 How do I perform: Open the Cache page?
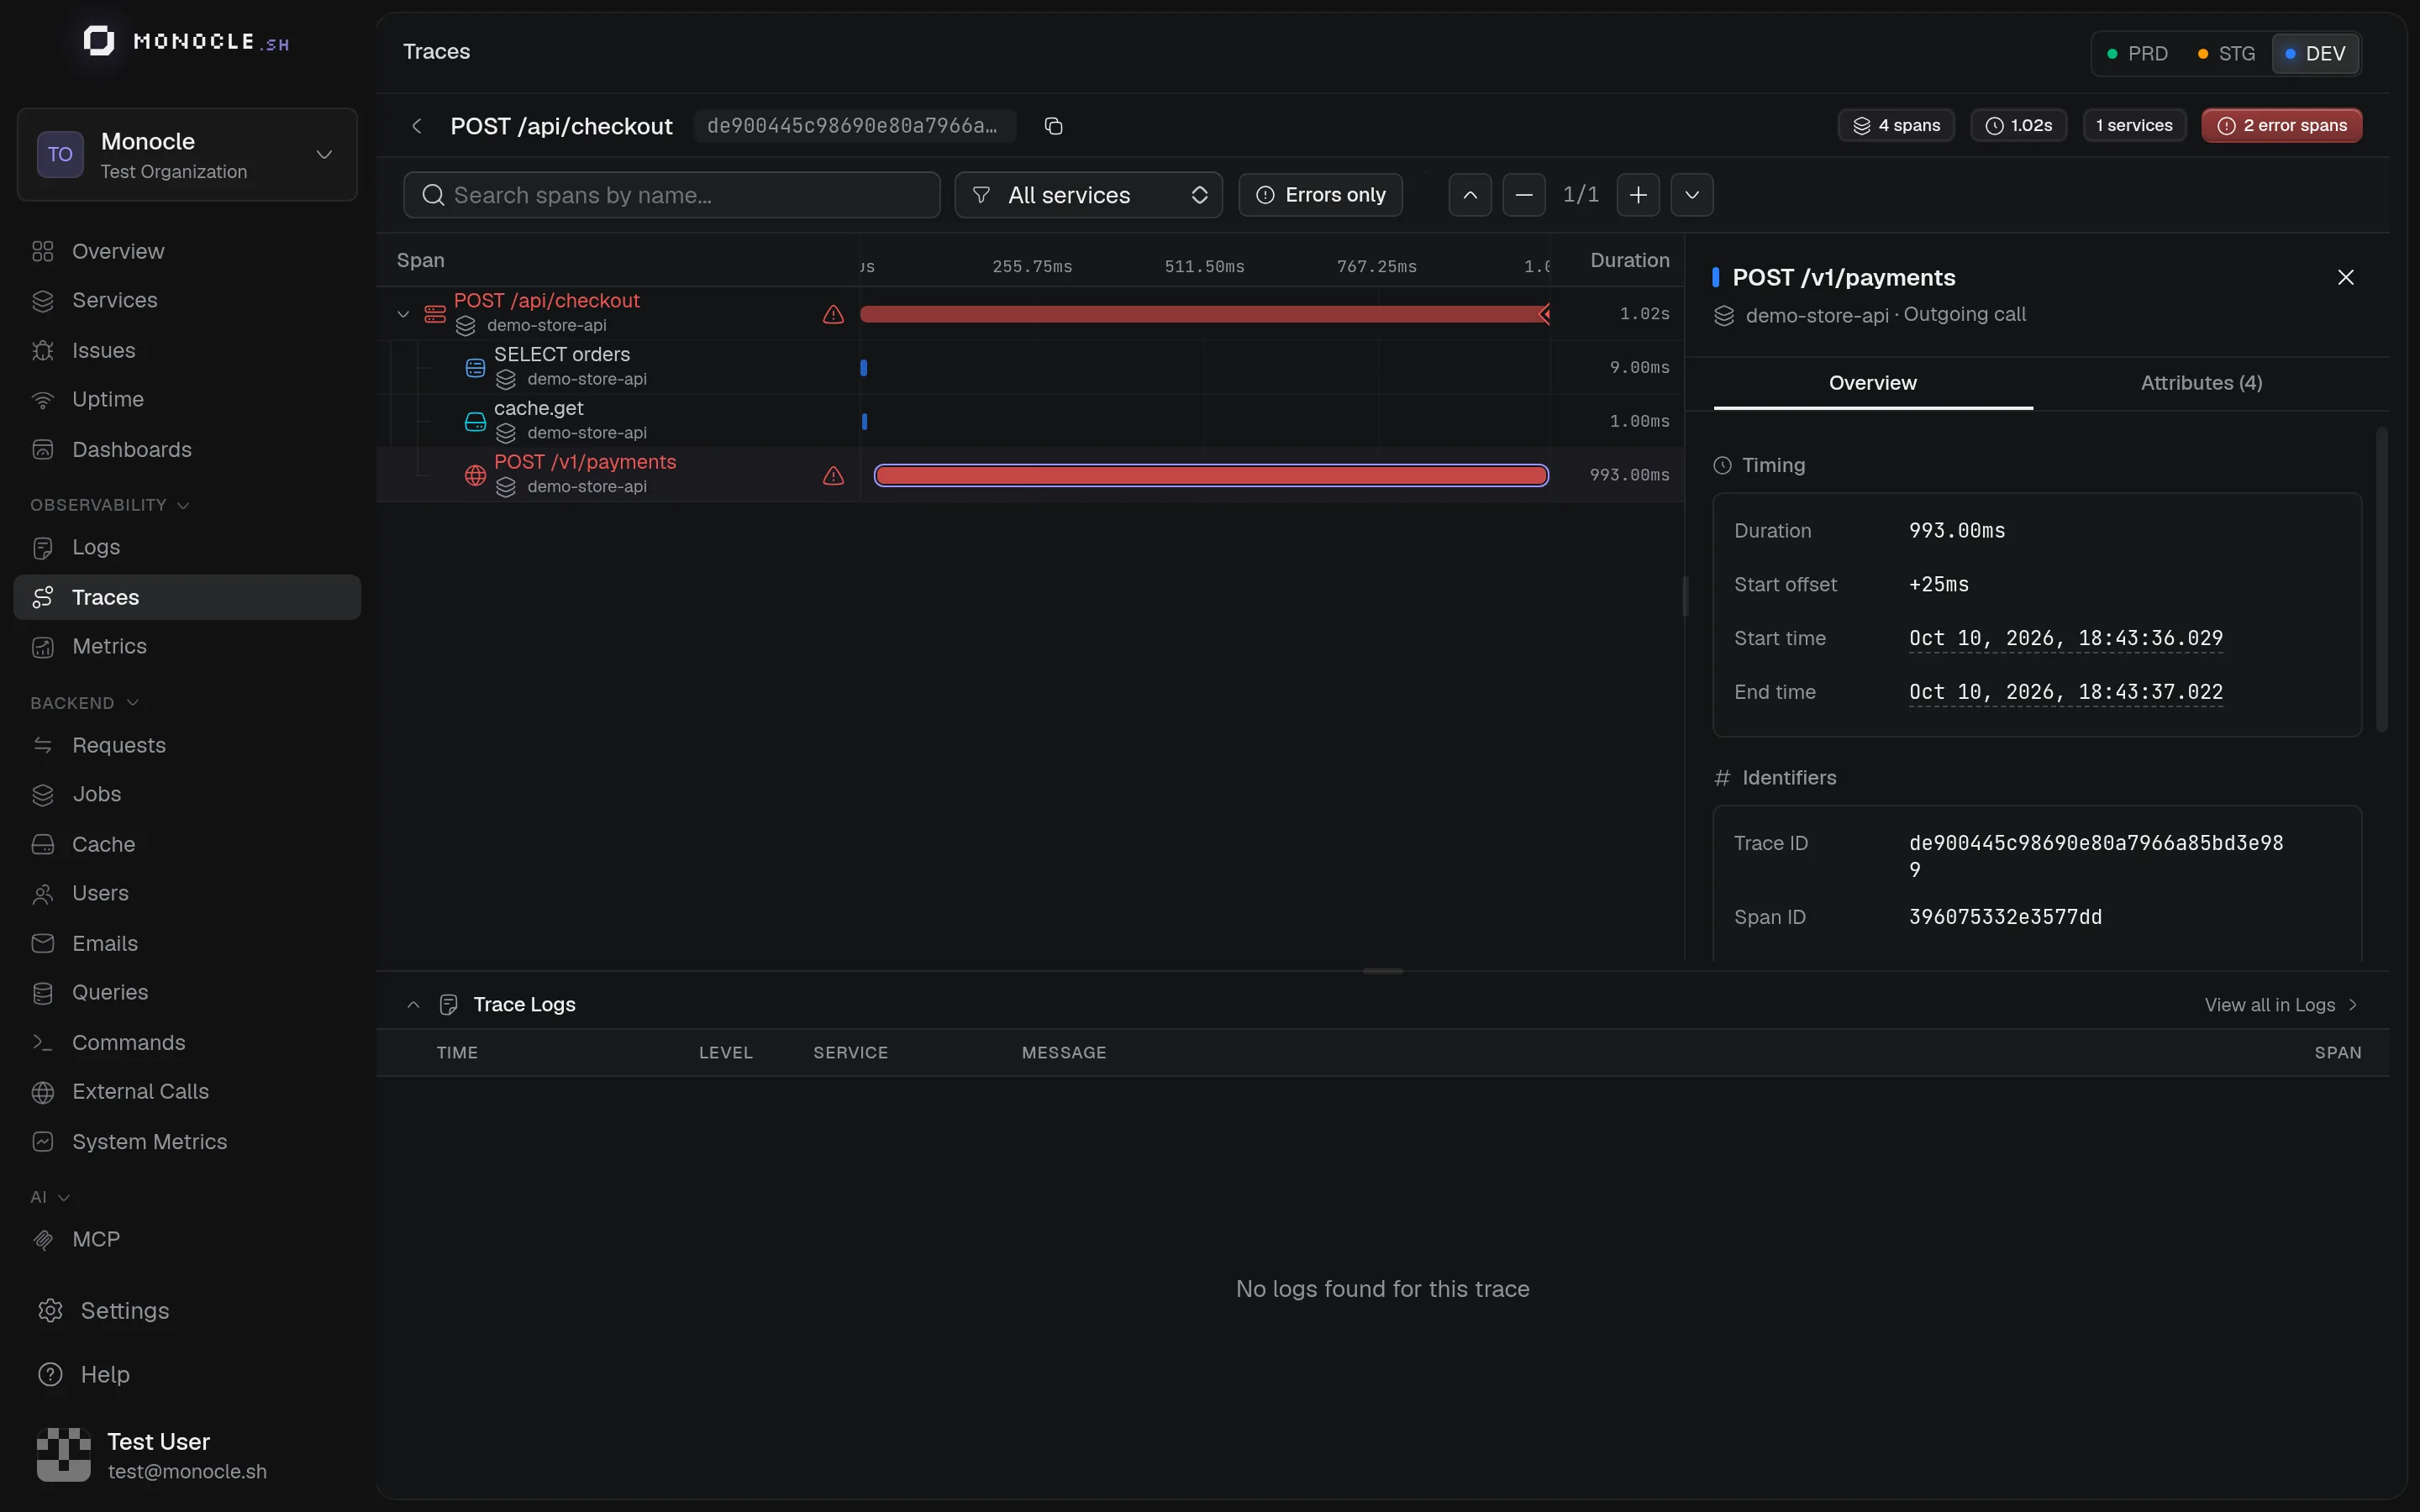click(x=187, y=844)
